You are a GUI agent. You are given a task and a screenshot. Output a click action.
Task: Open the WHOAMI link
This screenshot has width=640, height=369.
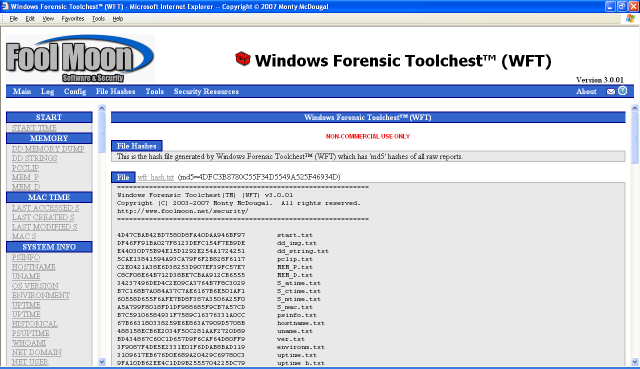(29, 343)
